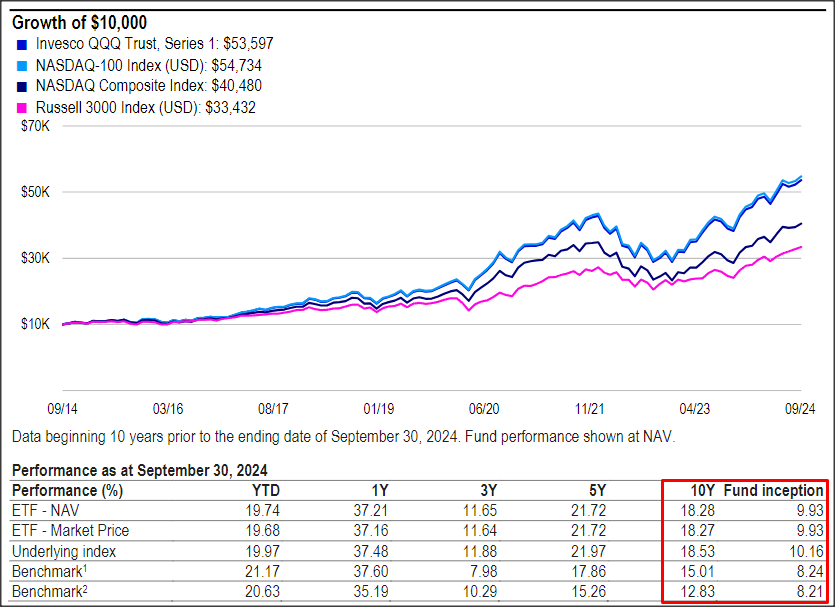The image size is (835, 607).
Task: Click Underlying index 10Y value 18.53
Action: (698, 551)
